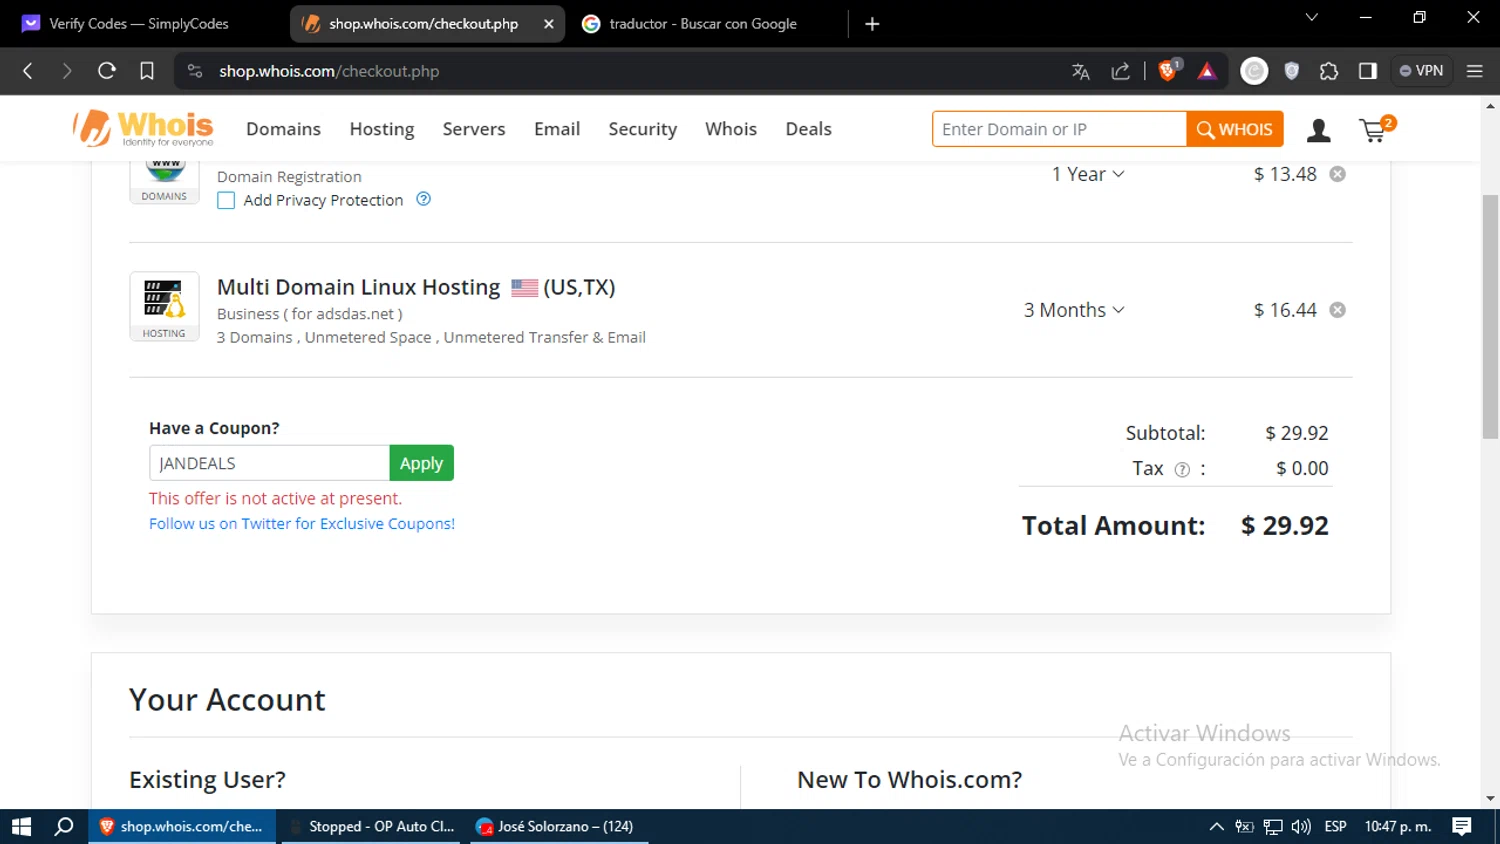
Task: Remove the $13.48 domain registration item
Action: tap(1337, 174)
